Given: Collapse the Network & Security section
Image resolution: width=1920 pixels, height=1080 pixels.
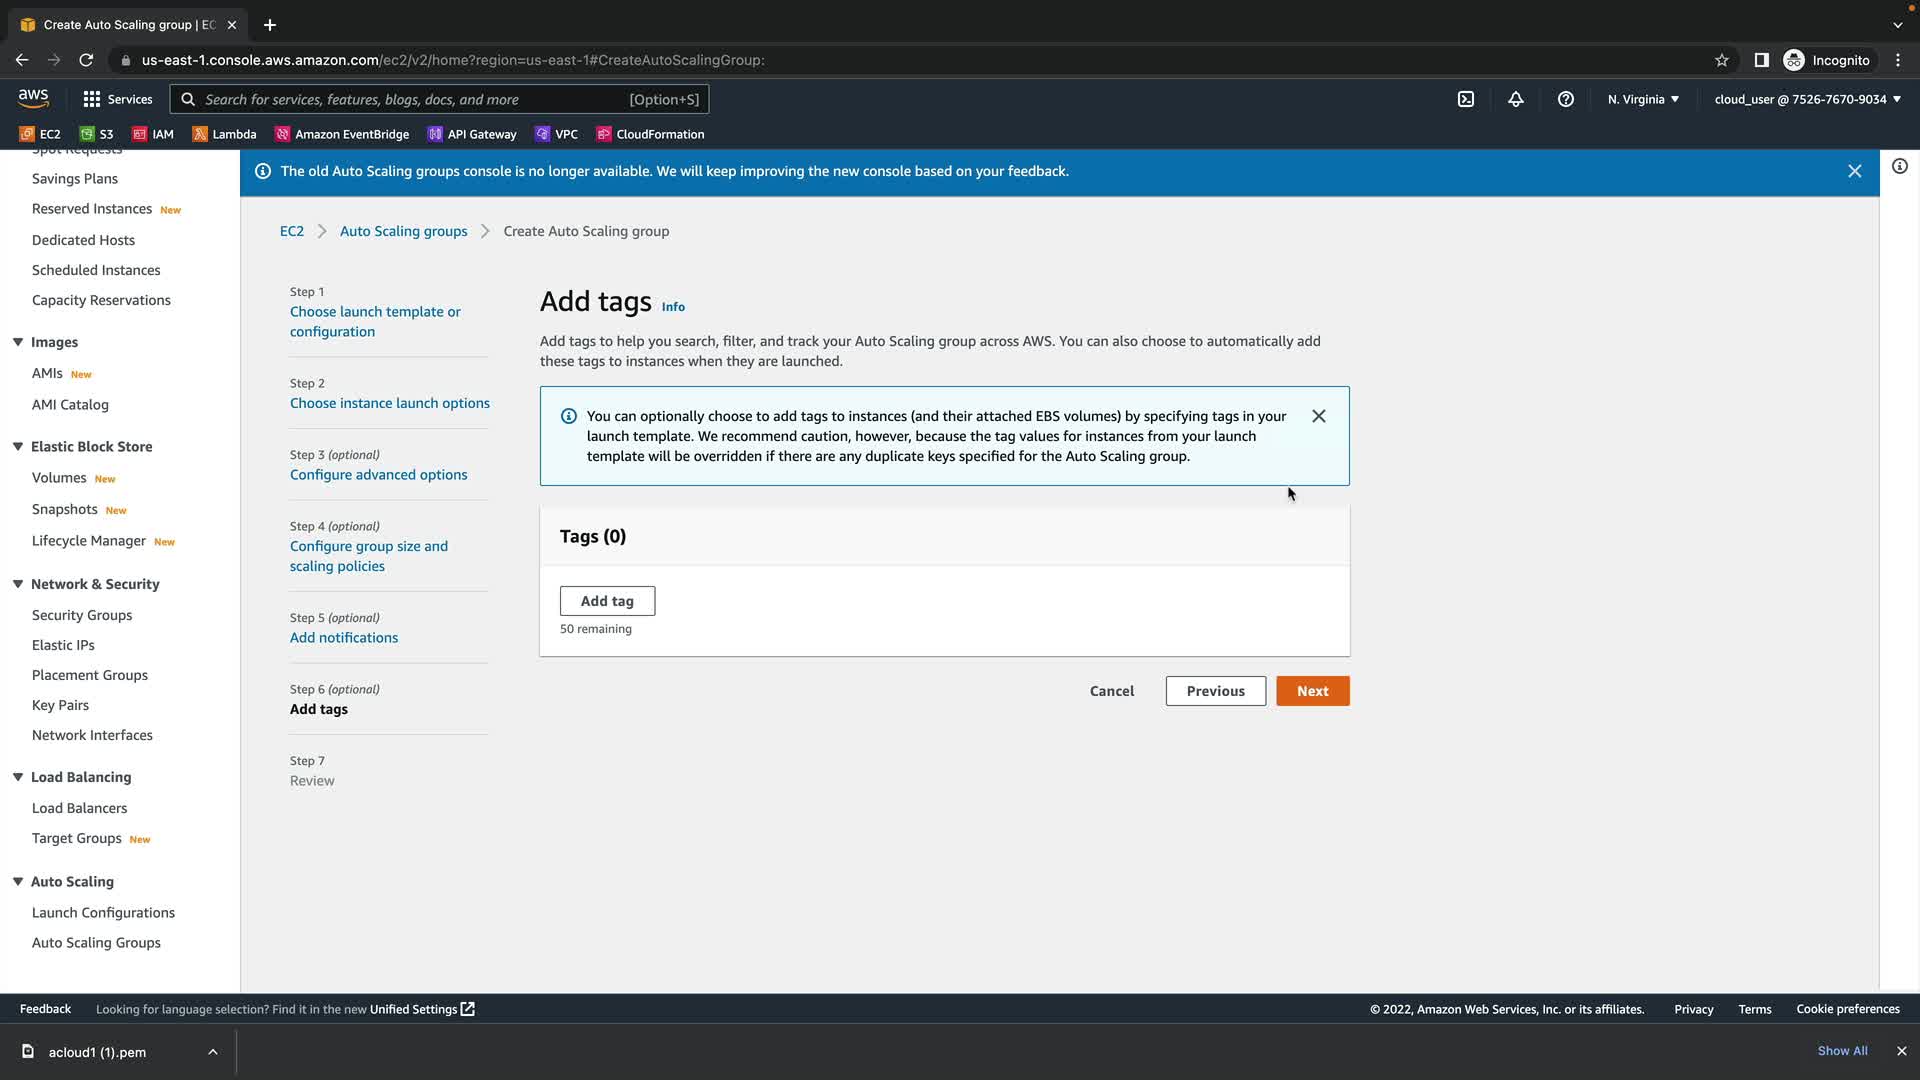Looking at the screenshot, I should [x=18, y=584].
